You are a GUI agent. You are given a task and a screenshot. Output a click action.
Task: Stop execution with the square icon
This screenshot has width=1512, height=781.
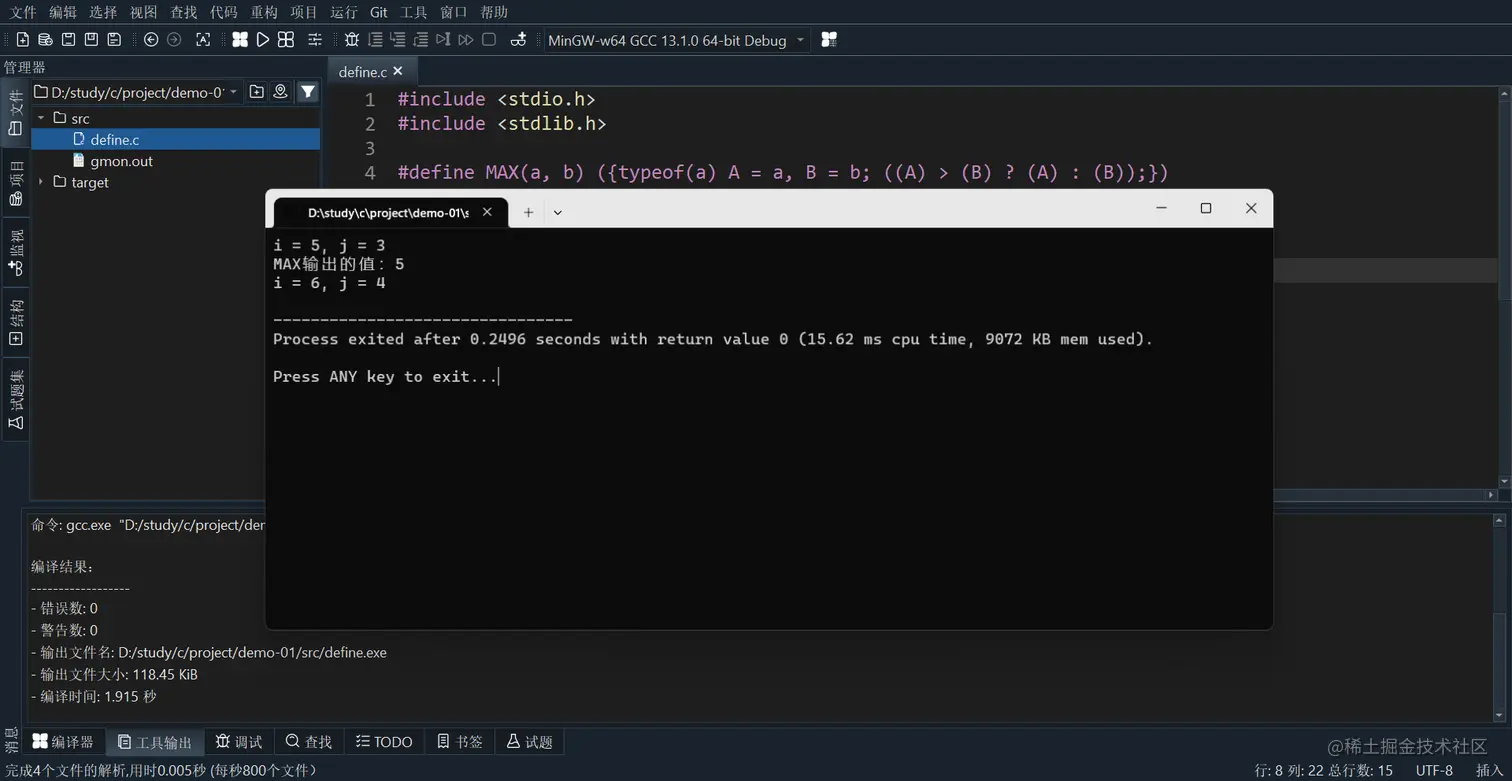pyautogui.click(x=489, y=40)
